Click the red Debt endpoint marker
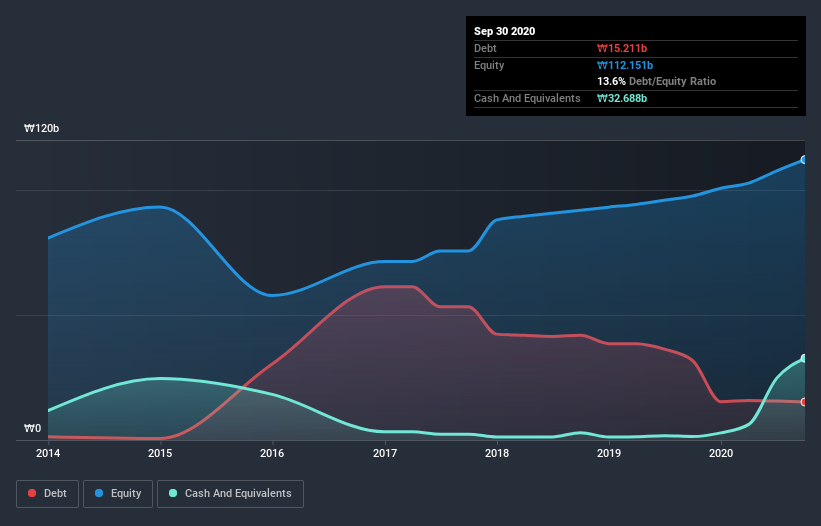 [x=804, y=402]
